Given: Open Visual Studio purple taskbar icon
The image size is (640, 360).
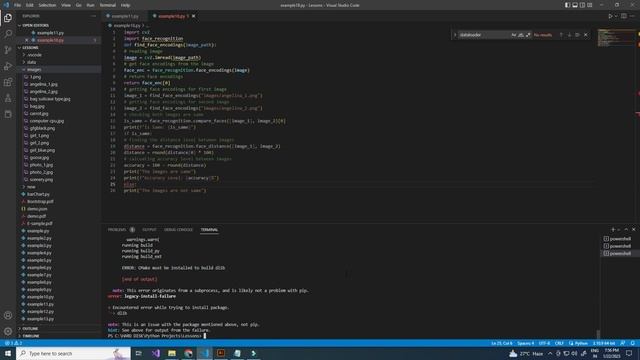Looking at the screenshot, I should [156, 353].
